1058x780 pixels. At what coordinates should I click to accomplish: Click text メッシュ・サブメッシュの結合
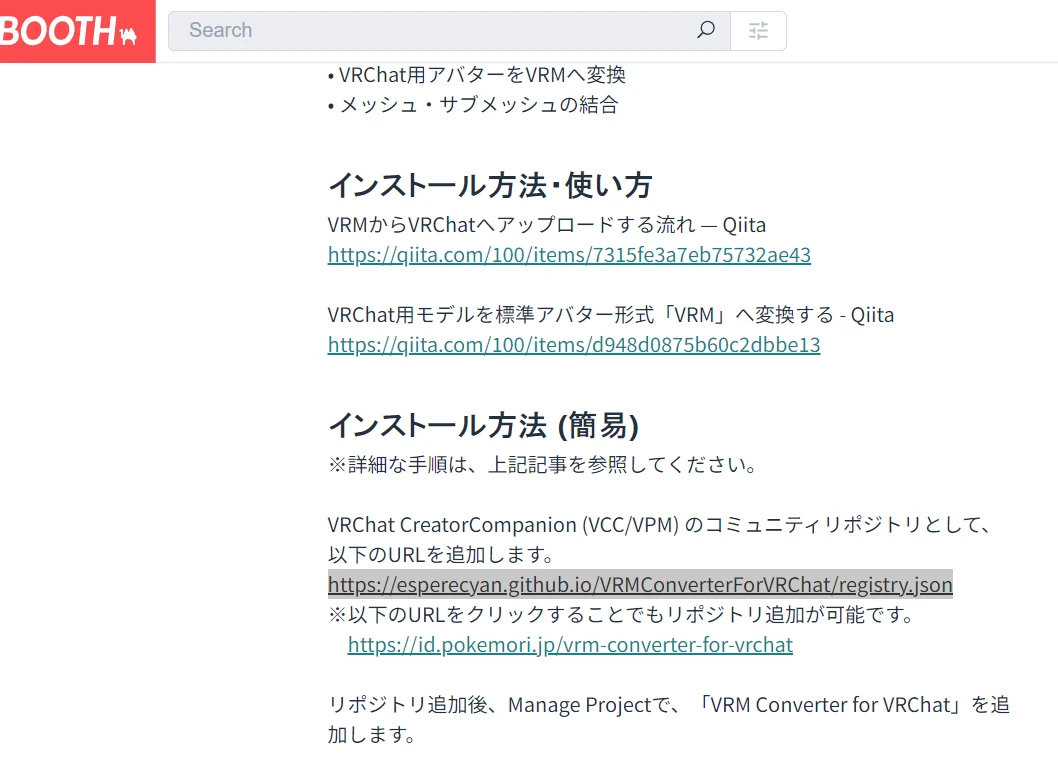478,105
